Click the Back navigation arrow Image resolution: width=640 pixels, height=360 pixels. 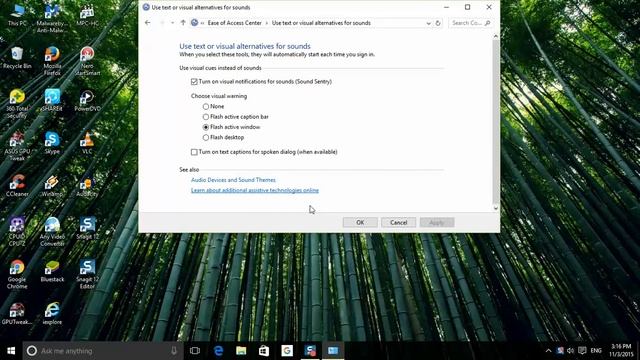[x=148, y=23]
